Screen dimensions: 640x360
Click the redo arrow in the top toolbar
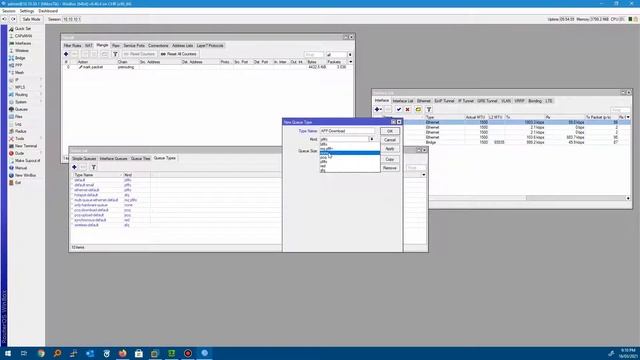(13, 19)
